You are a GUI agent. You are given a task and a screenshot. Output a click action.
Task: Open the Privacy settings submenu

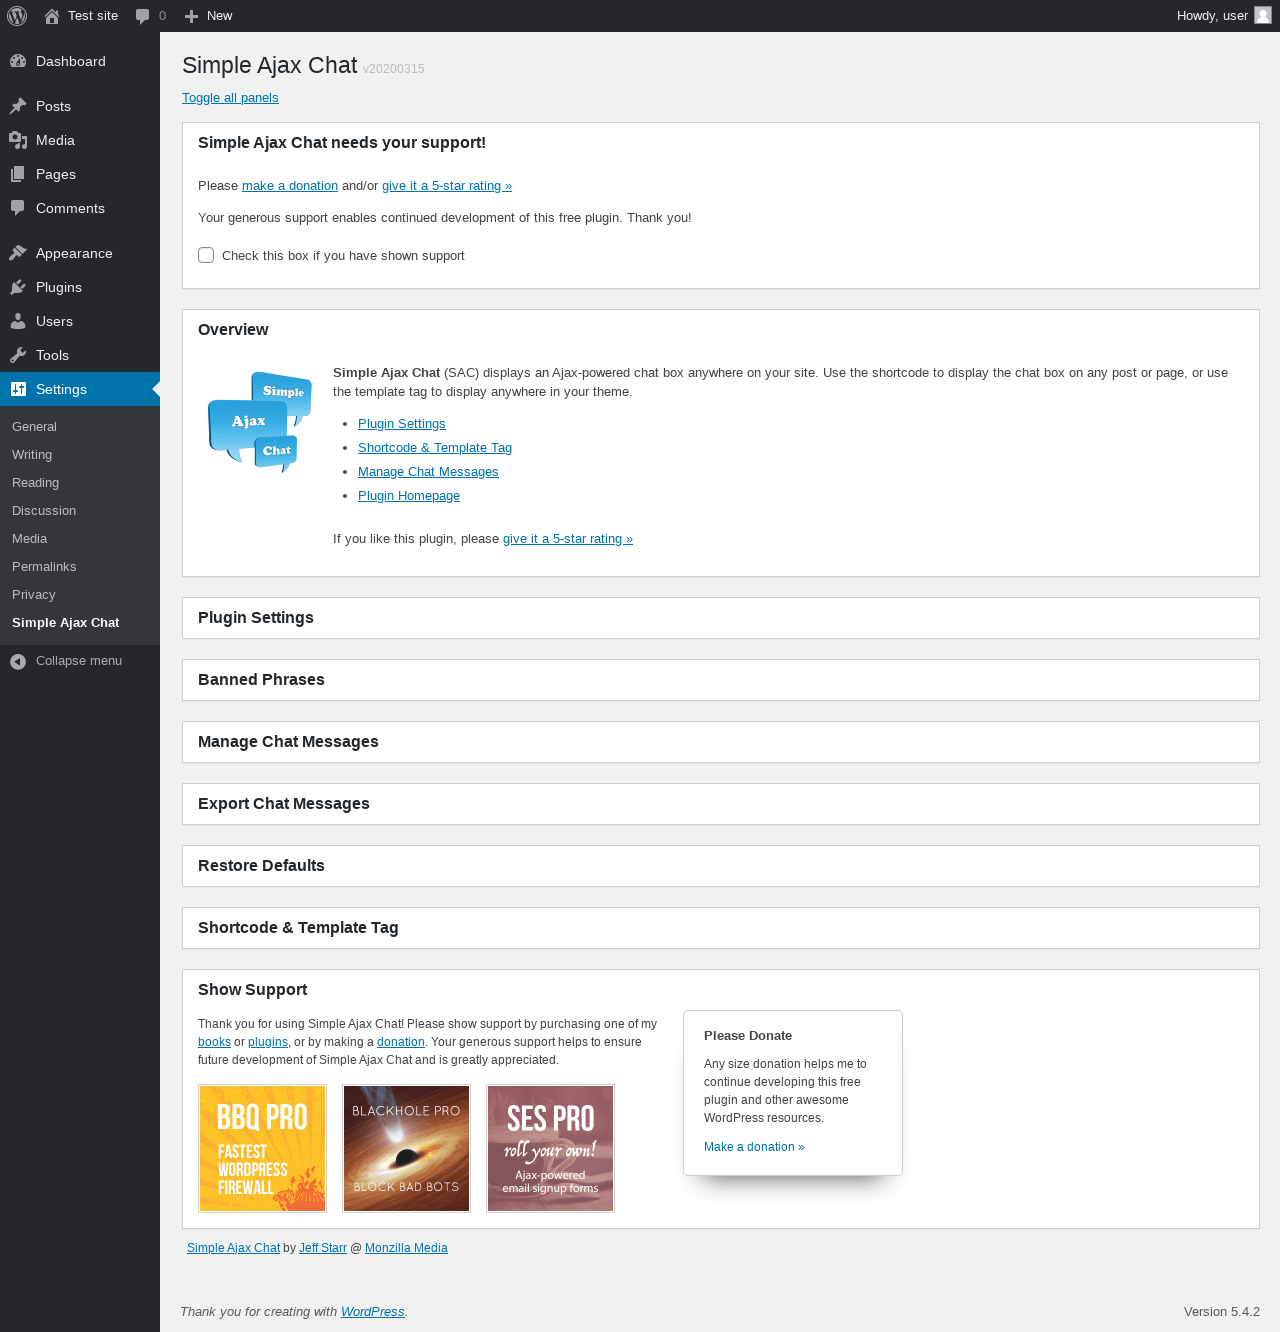click(33, 595)
